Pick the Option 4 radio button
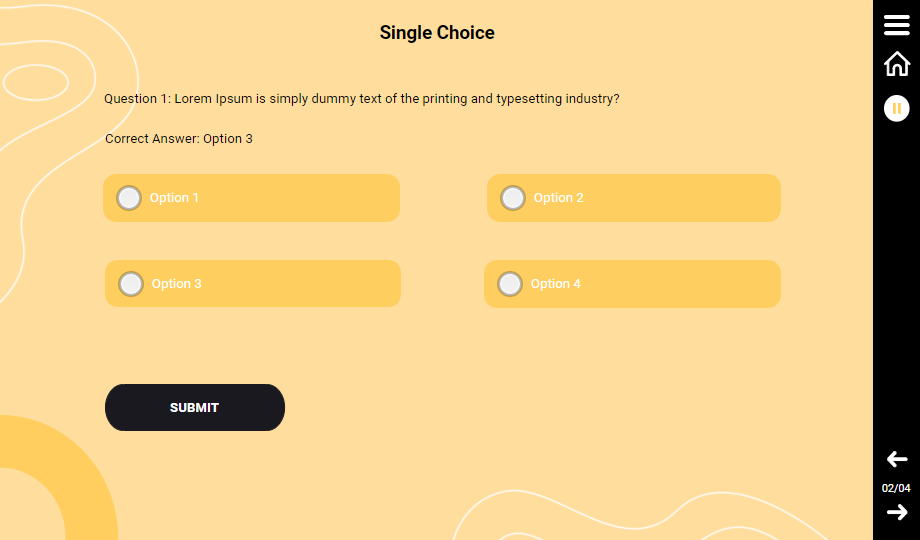920x540 pixels. [x=510, y=284]
